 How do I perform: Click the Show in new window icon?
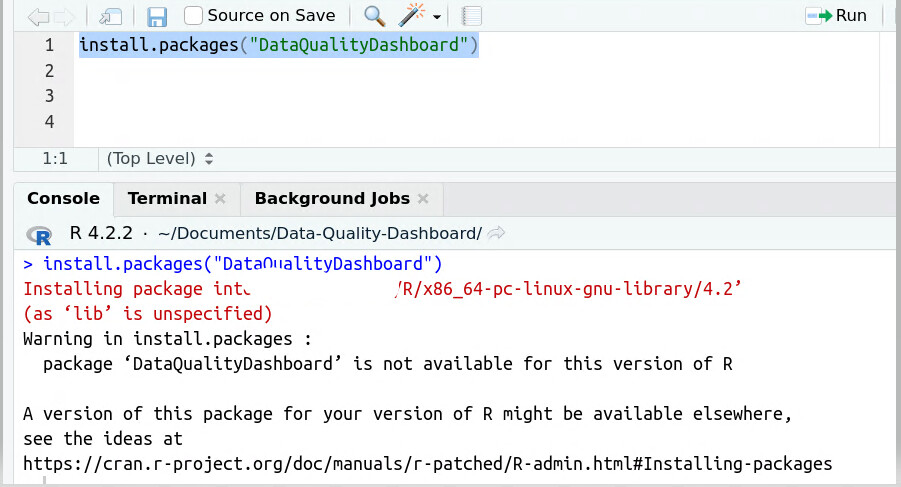click(x=111, y=16)
